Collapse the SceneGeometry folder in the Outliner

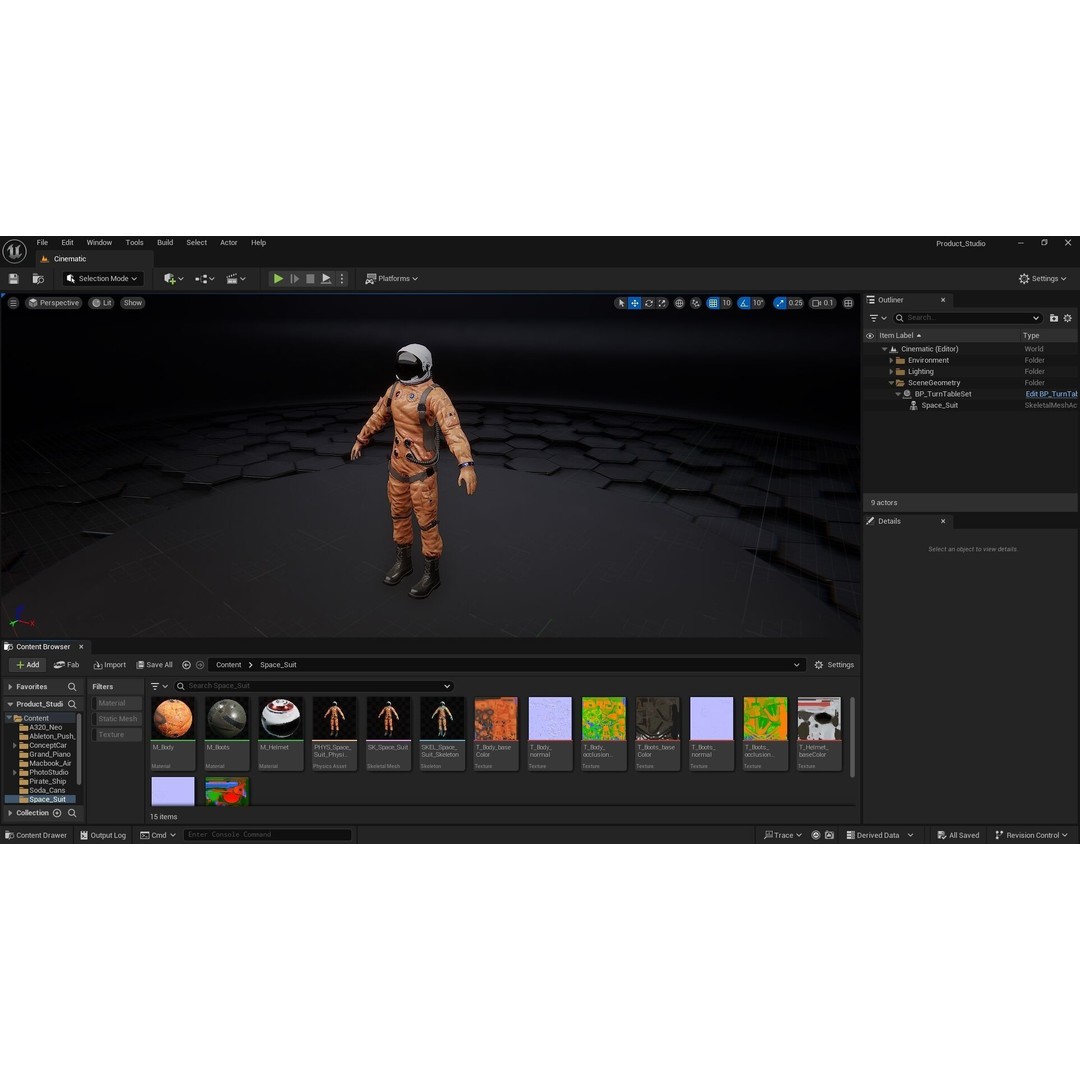tap(891, 383)
